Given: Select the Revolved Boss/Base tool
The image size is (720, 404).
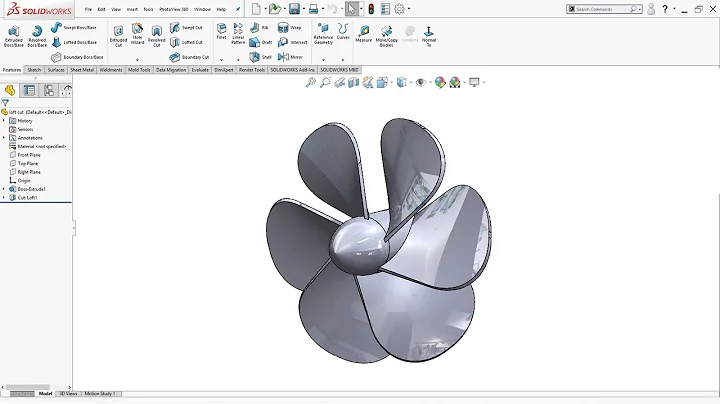Looking at the screenshot, I should [x=37, y=36].
